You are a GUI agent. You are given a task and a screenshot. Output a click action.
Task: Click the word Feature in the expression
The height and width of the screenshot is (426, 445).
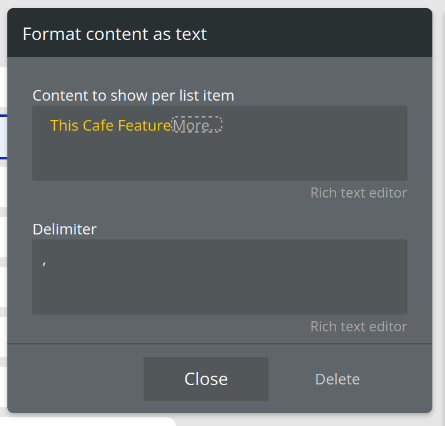point(144,125)
